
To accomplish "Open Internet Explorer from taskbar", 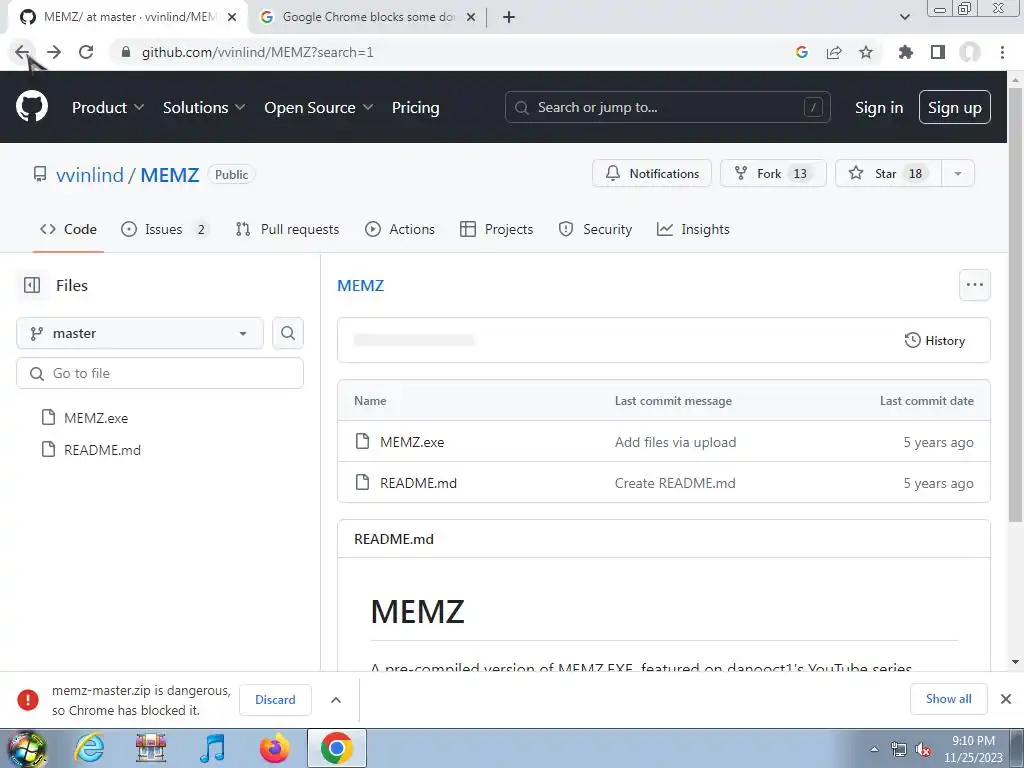I will (88, 748).
